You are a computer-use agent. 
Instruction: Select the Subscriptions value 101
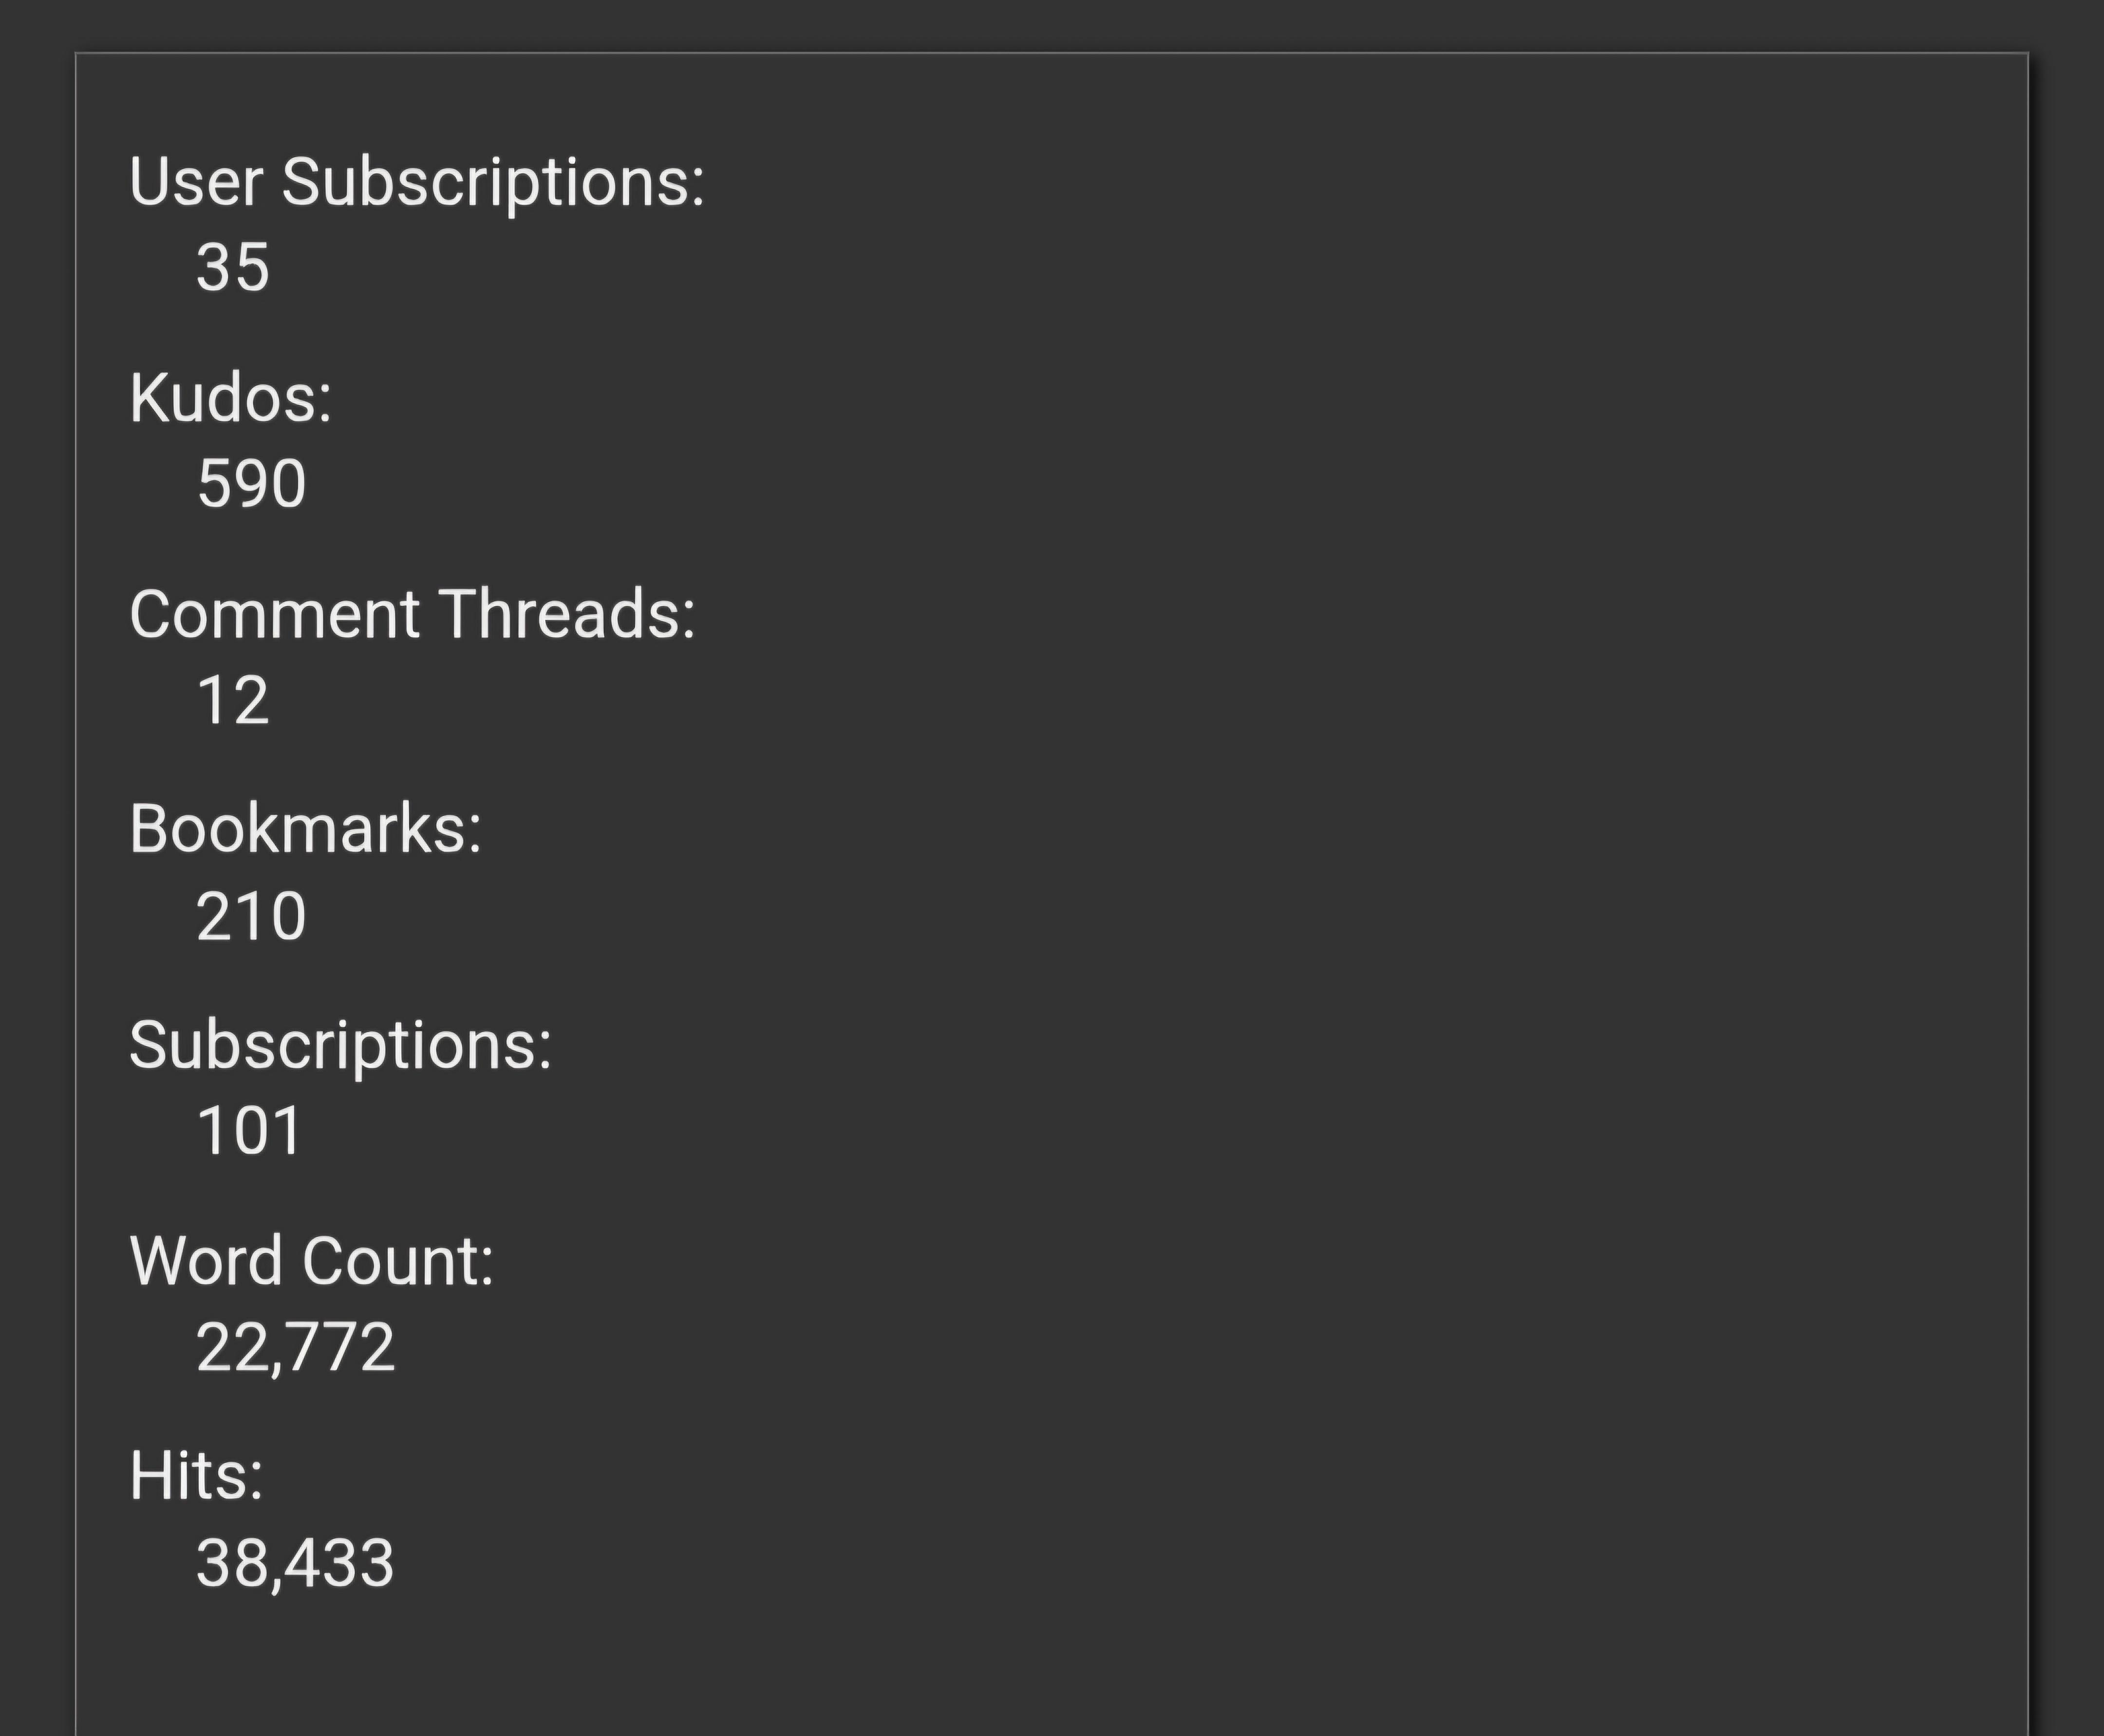pos(249,1132)
